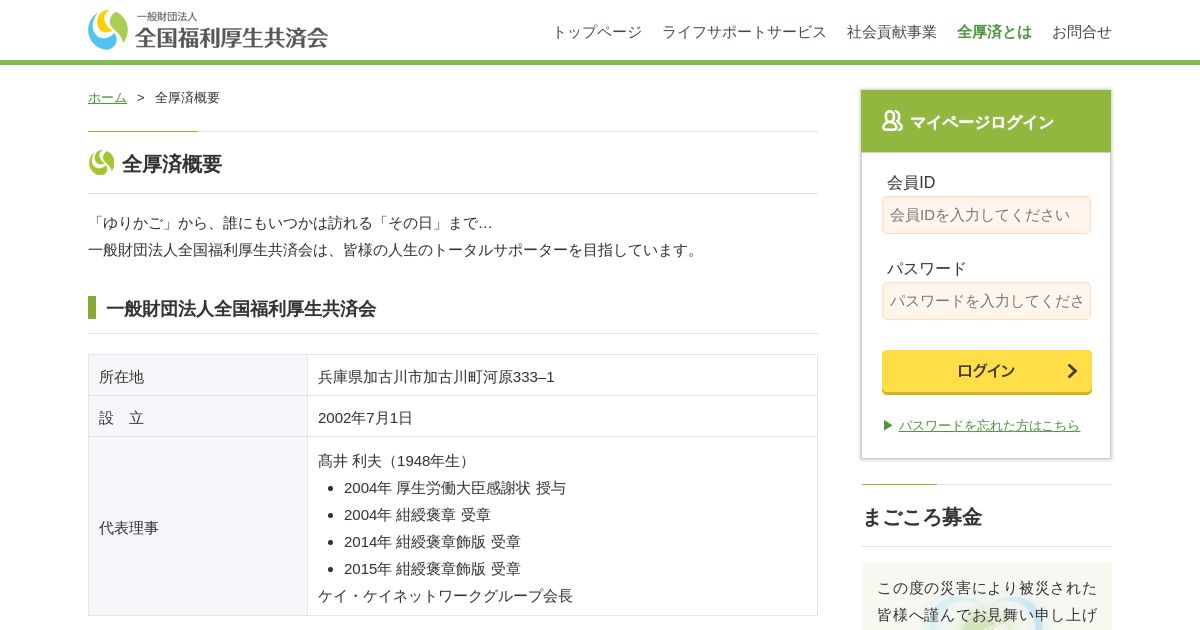Focus the パスワード input field
The width and height of the screenshot is (1200, 630).
pyautogui.click(x=986, y=301)
